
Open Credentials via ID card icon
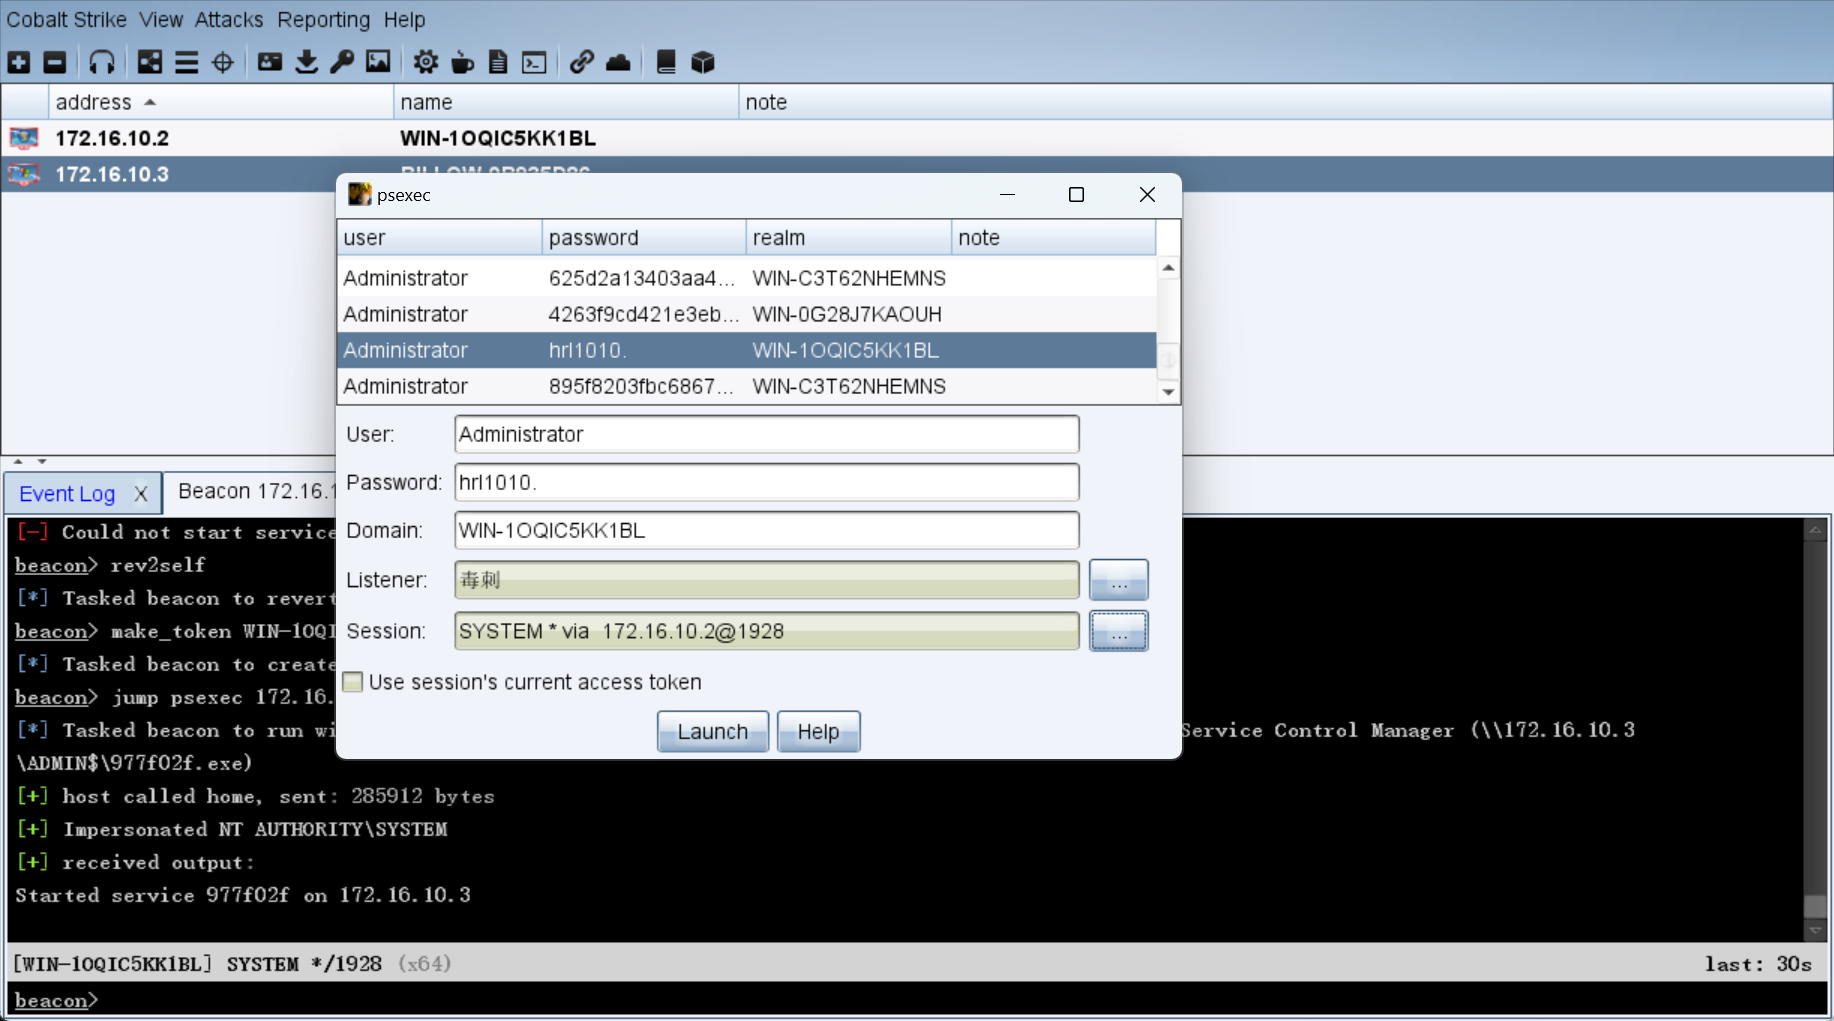point(270,62)
